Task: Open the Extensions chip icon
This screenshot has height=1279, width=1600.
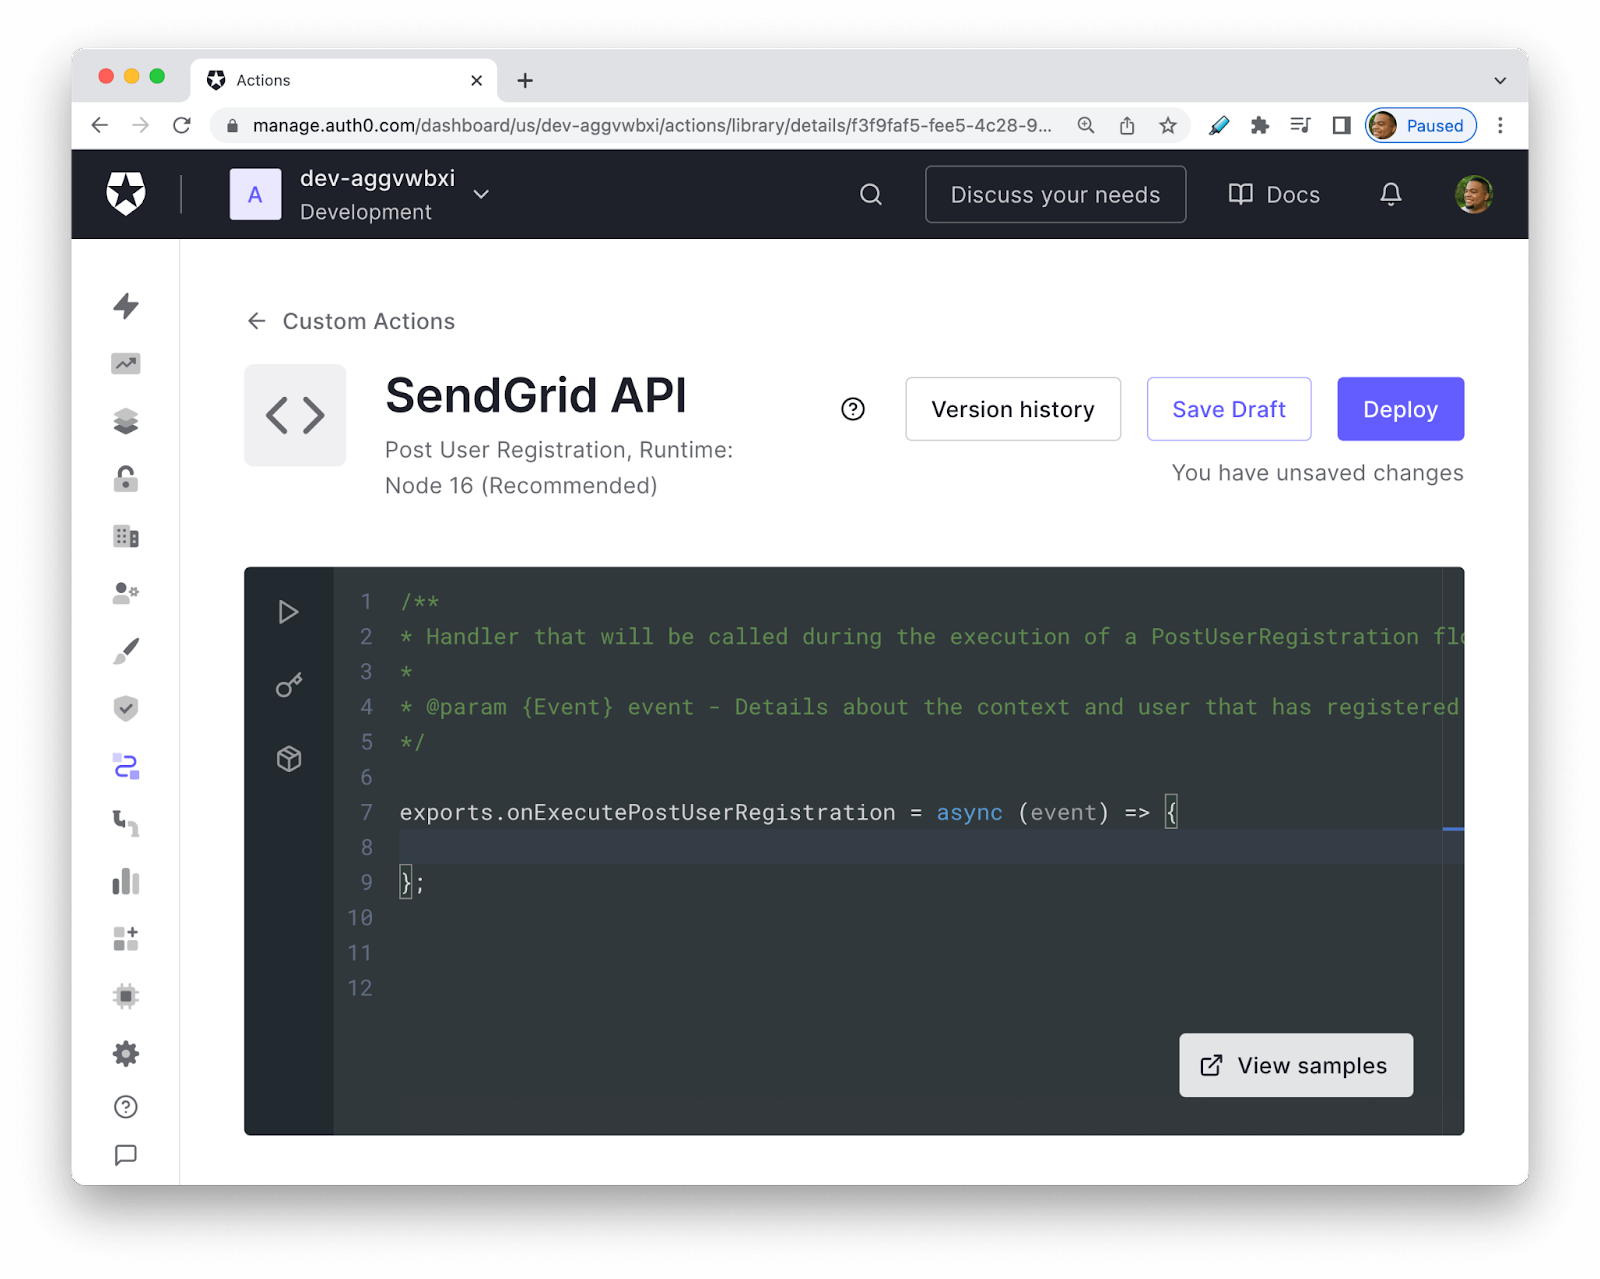Action: [x=126, y=996]
